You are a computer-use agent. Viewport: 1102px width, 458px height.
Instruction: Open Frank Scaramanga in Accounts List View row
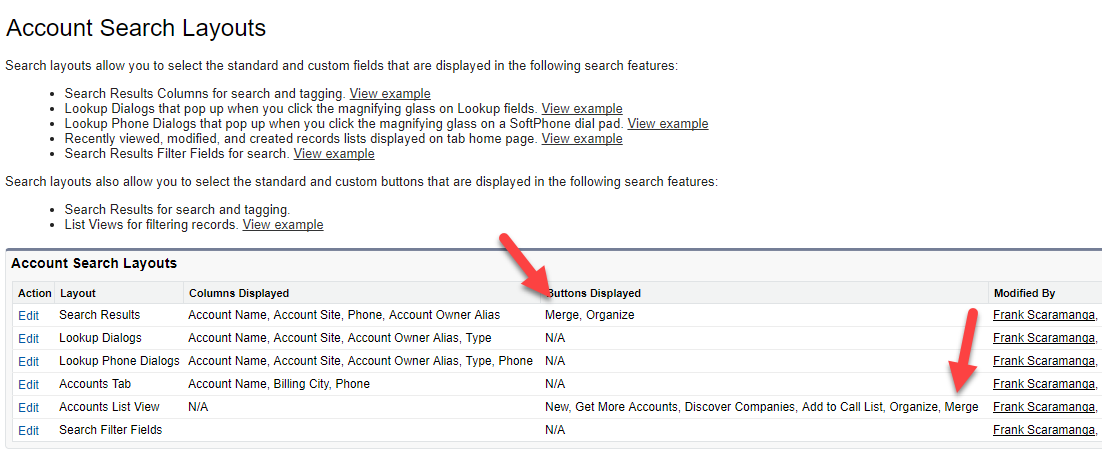pyautogui.click(x=1044, y=407)
